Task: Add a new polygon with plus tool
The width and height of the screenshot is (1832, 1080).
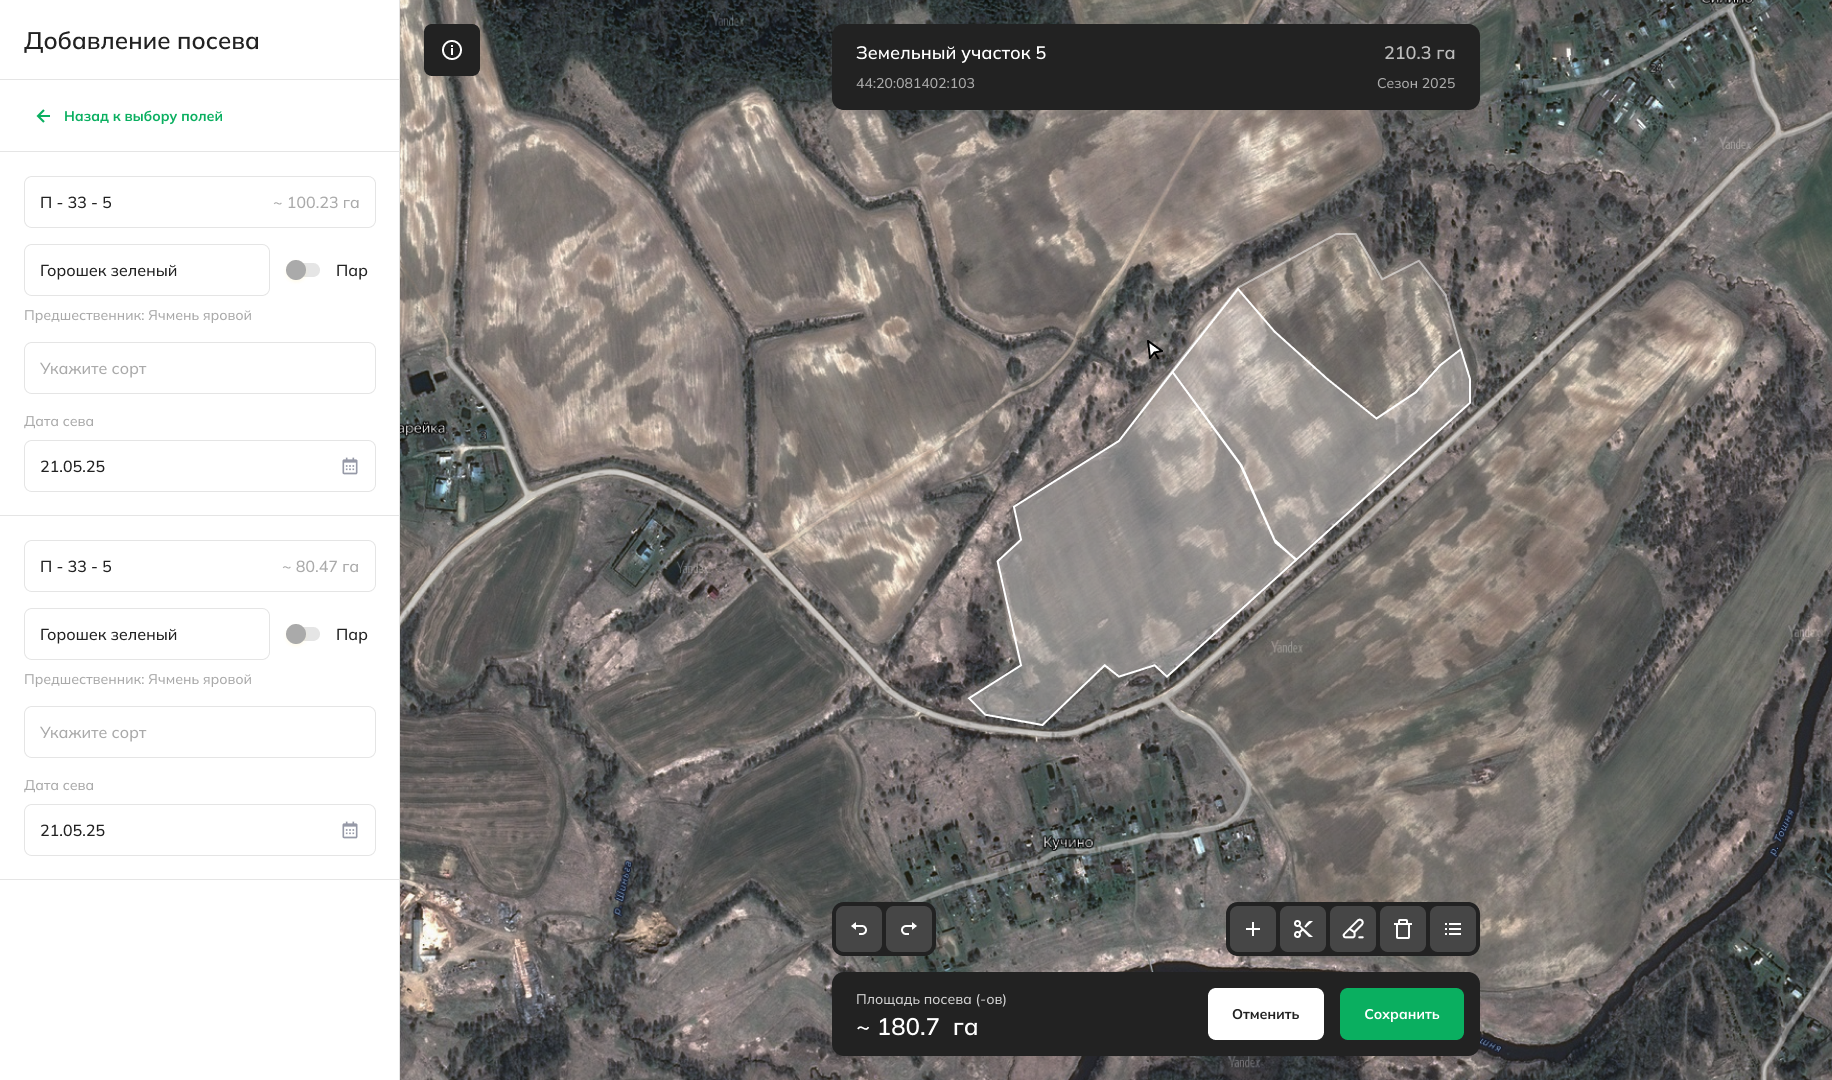Action: tap(1253, 929)
